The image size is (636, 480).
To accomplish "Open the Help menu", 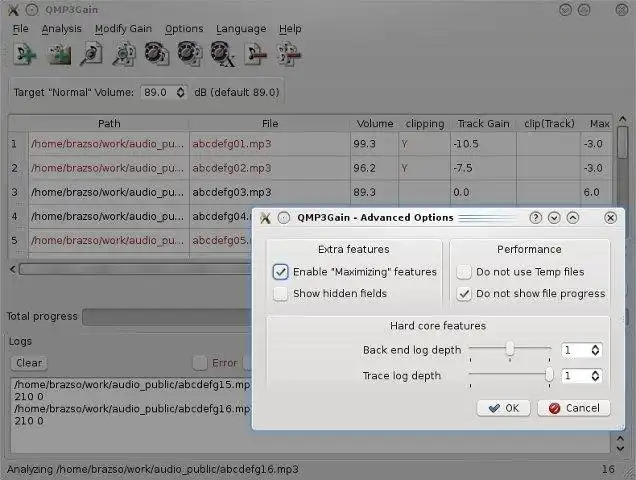I will (x=290, y=29).
